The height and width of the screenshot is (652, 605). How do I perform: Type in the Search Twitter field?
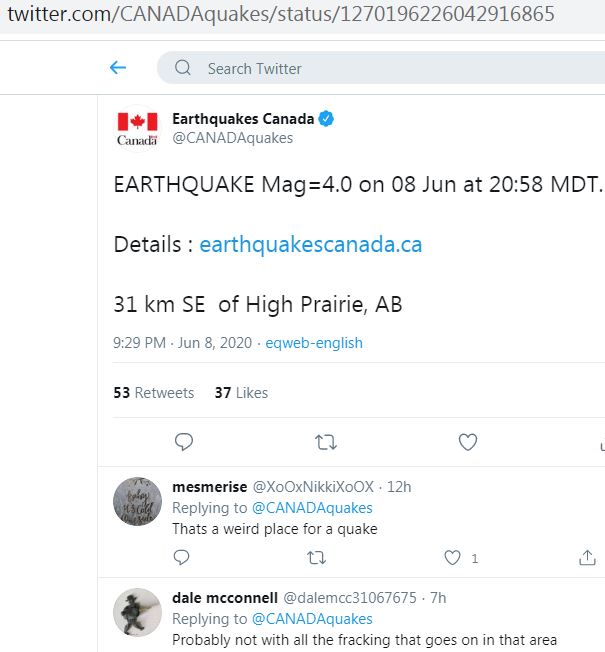click(380, 68)
